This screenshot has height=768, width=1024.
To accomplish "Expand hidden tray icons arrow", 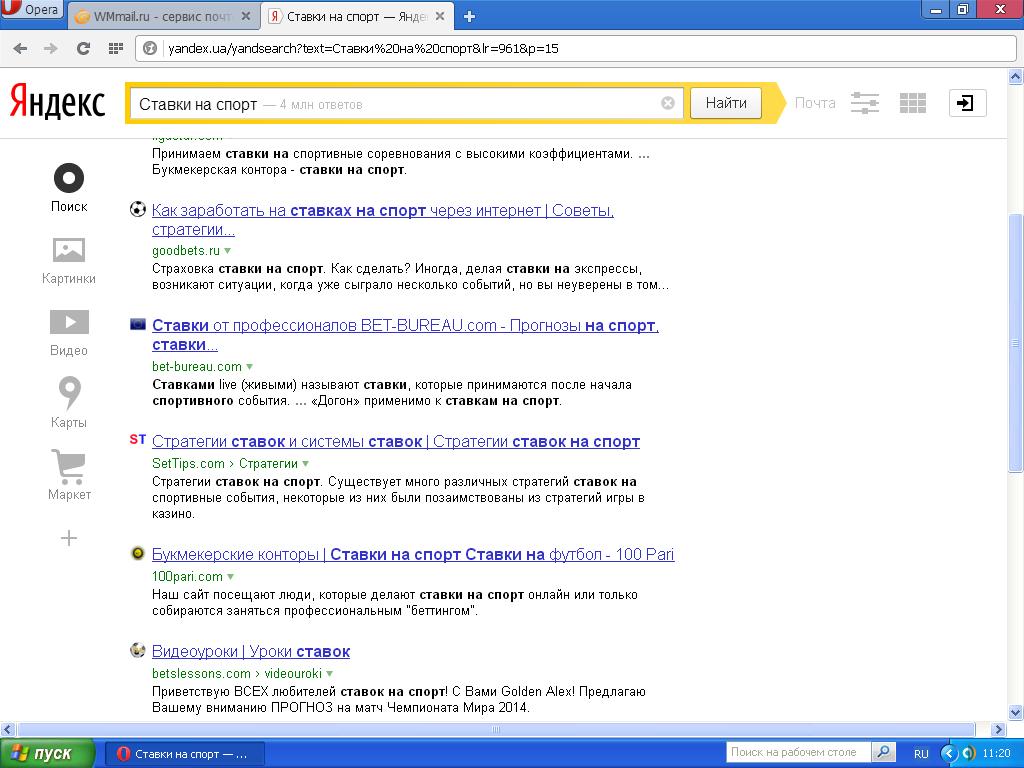I will click(949, 754).
